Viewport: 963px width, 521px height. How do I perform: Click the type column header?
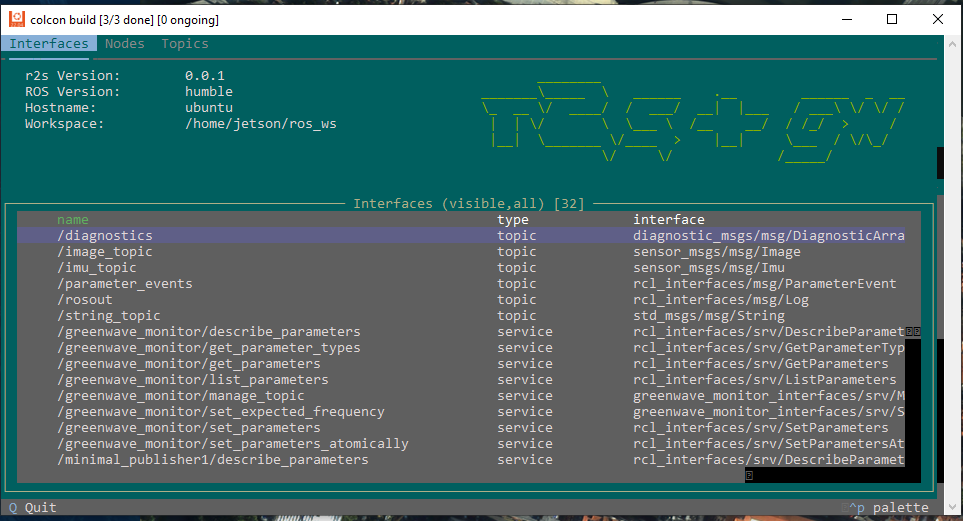[x=513, y=220]
